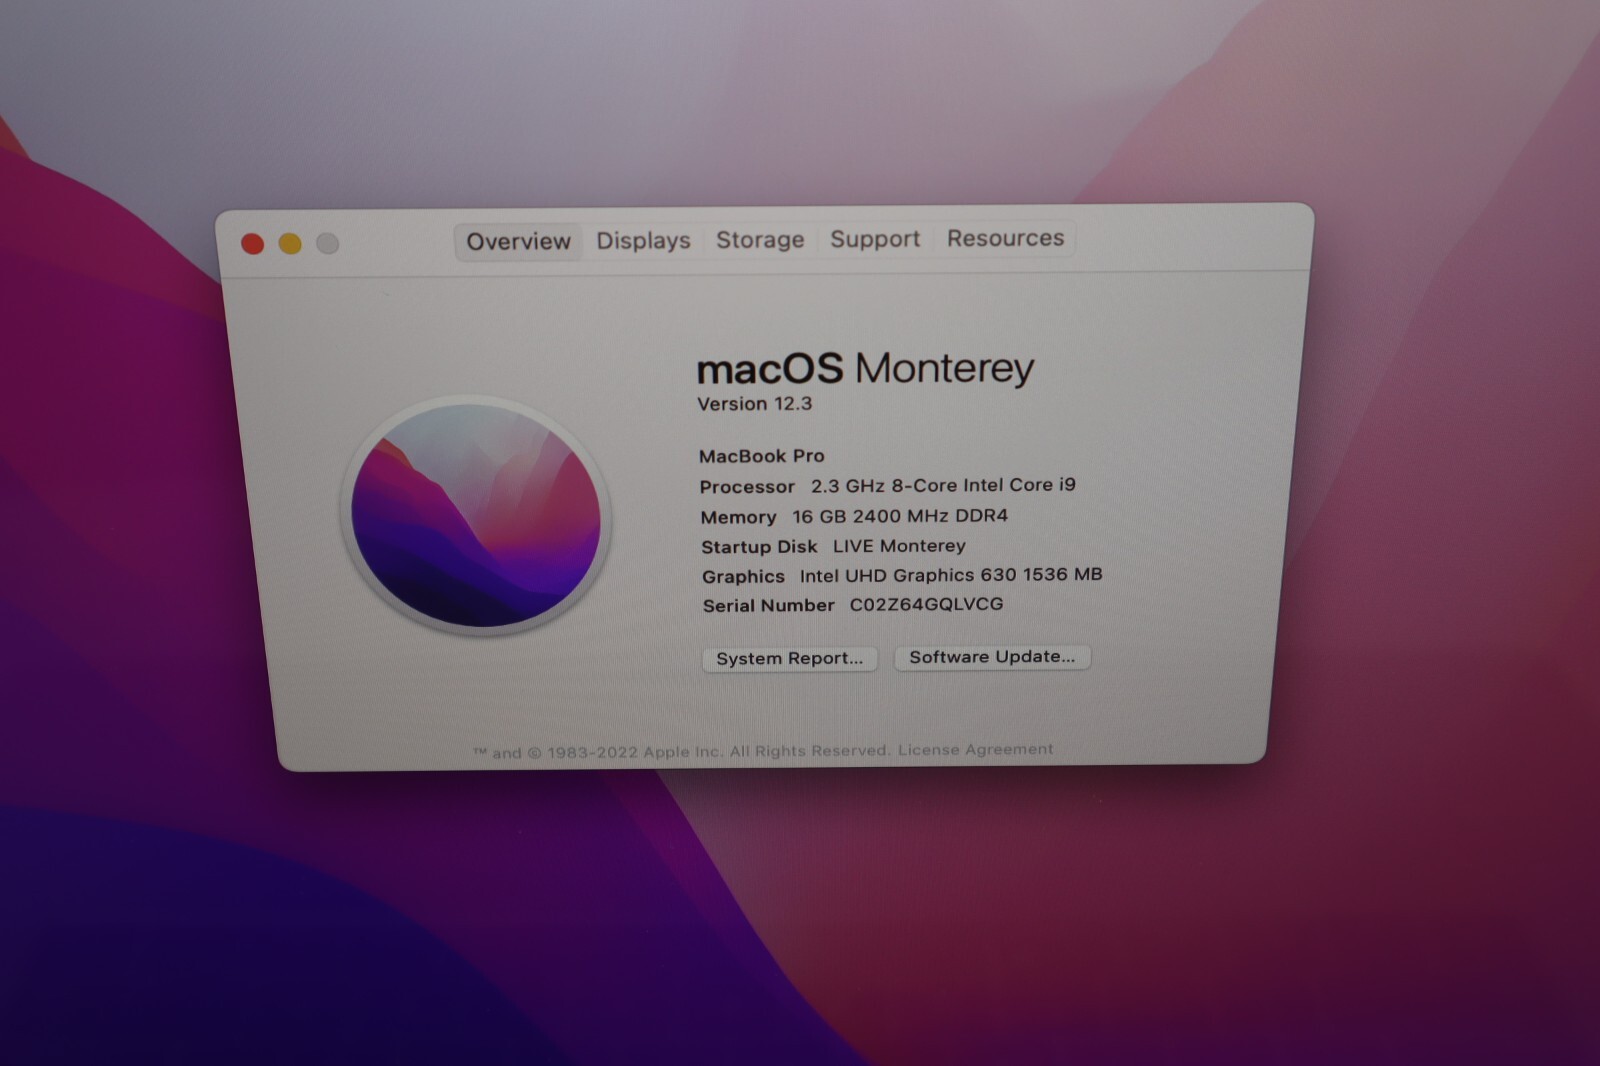Click the macOS Monterey logo image
Viewport: 1600px width, 1066px height.
(476, 515)
